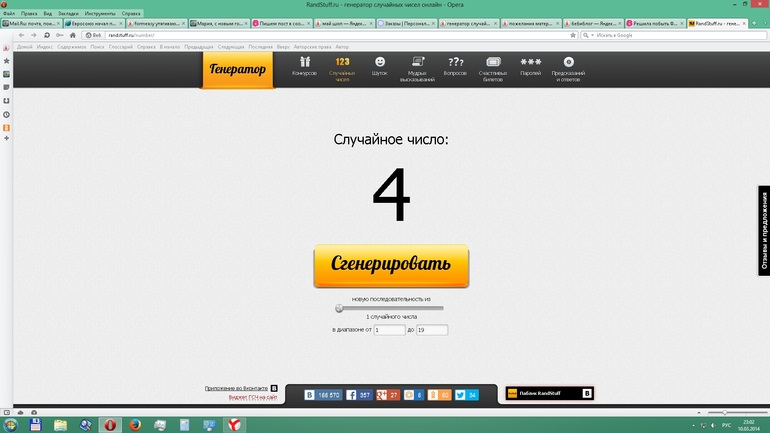Screen dimensions: 770x433
Task: Click the Opera taskbar icon
Action: point(110,425)
